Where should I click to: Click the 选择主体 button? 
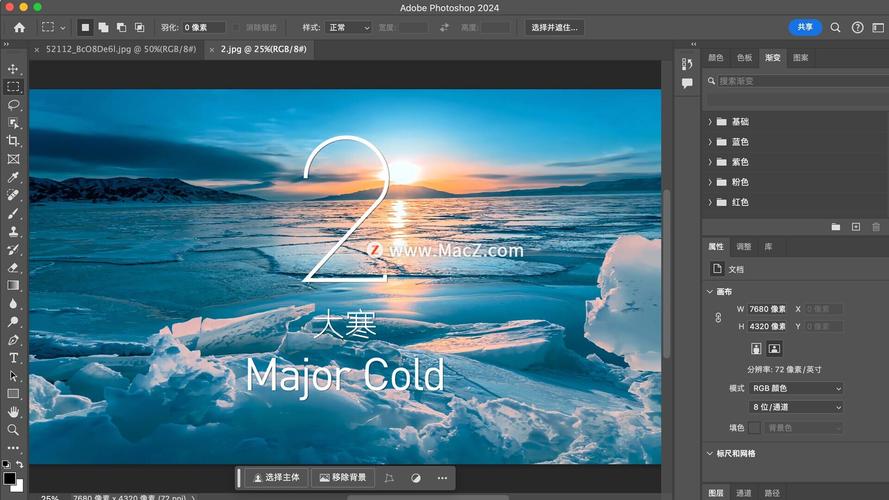[272, 478]
